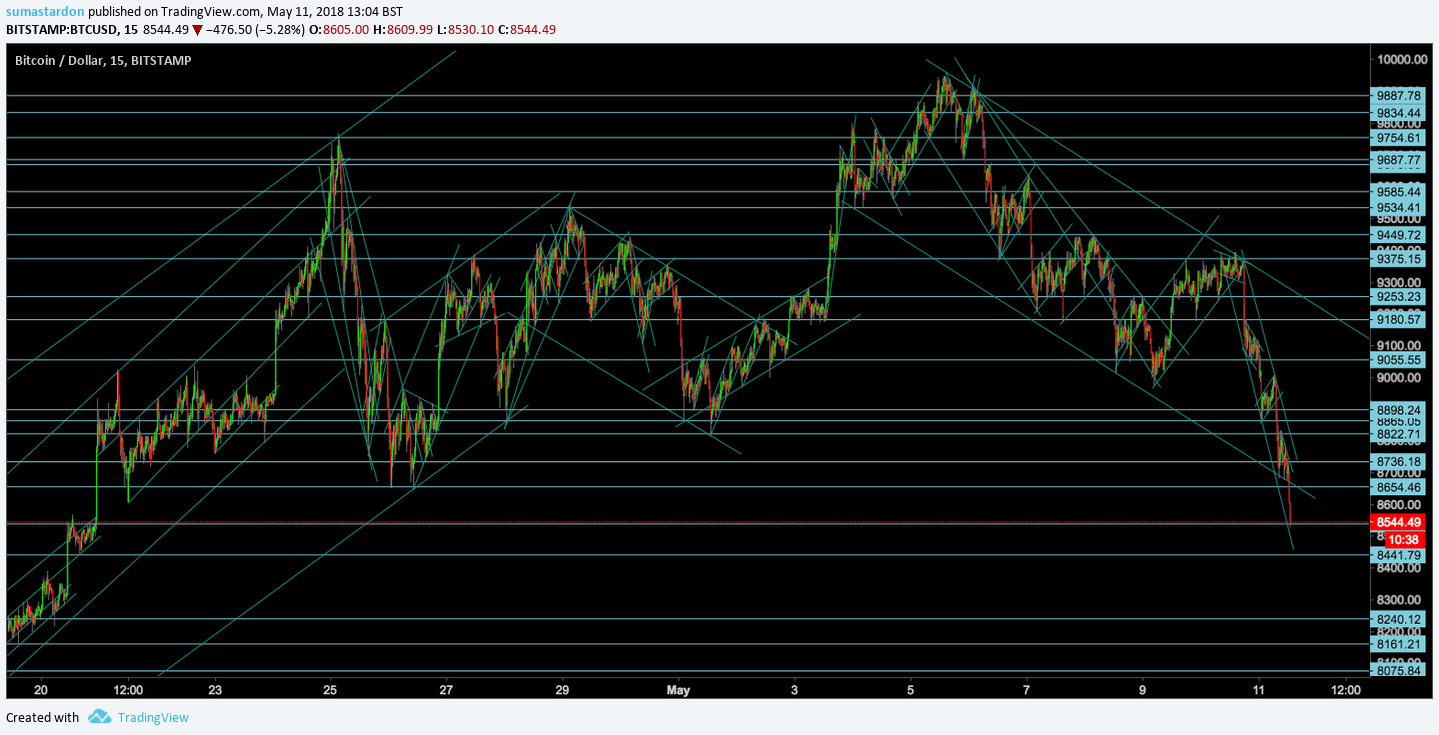Select the 9834.44 price level label

[x=1399, y=113]
